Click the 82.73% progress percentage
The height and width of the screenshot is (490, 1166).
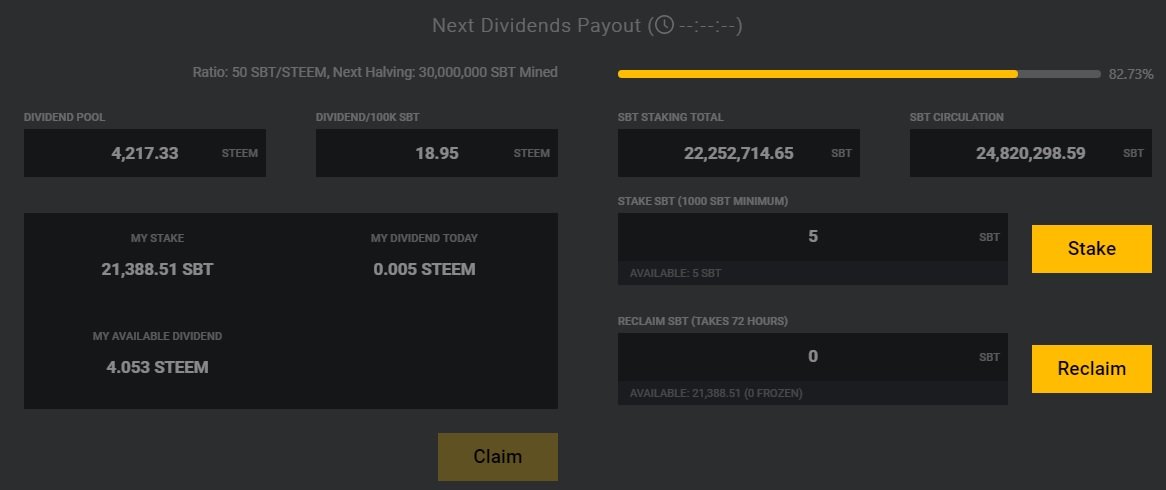[1131, 74]
